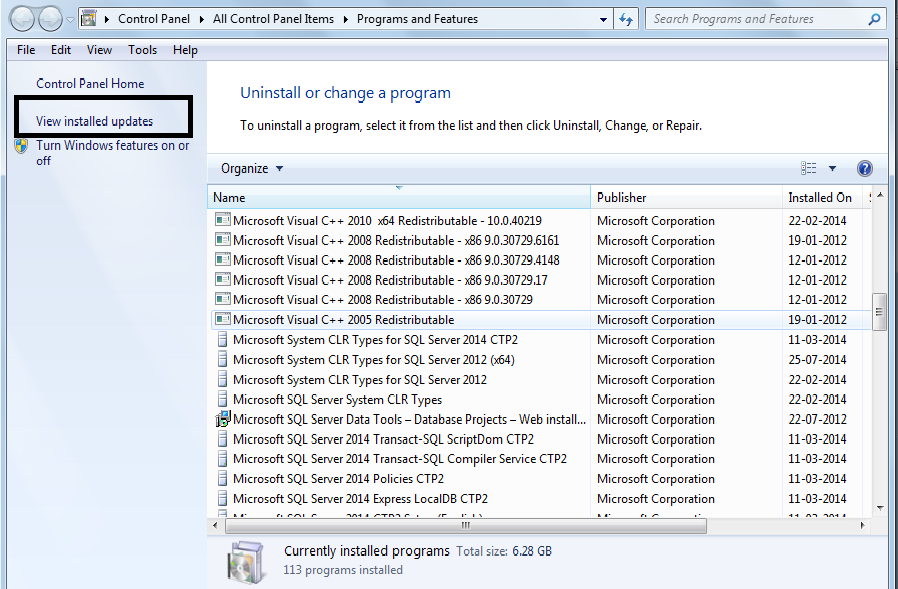The width and height of the screenshot is (898, 589).
Task: Go to Control Panel Home
Action: (90, 84)
